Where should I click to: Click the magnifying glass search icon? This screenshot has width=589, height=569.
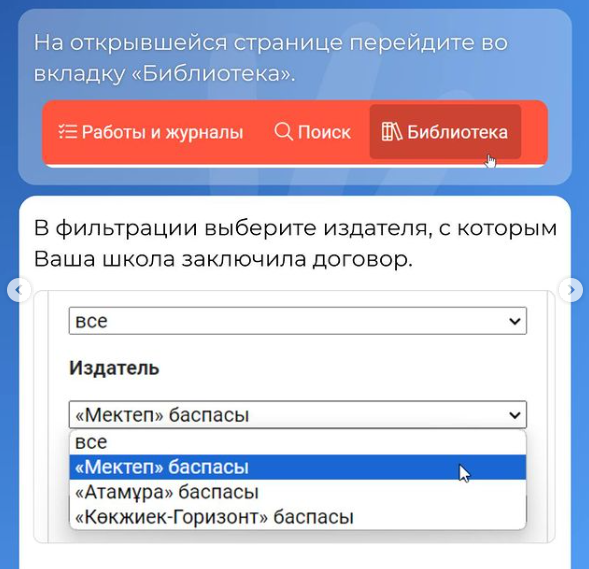point(283,132)
